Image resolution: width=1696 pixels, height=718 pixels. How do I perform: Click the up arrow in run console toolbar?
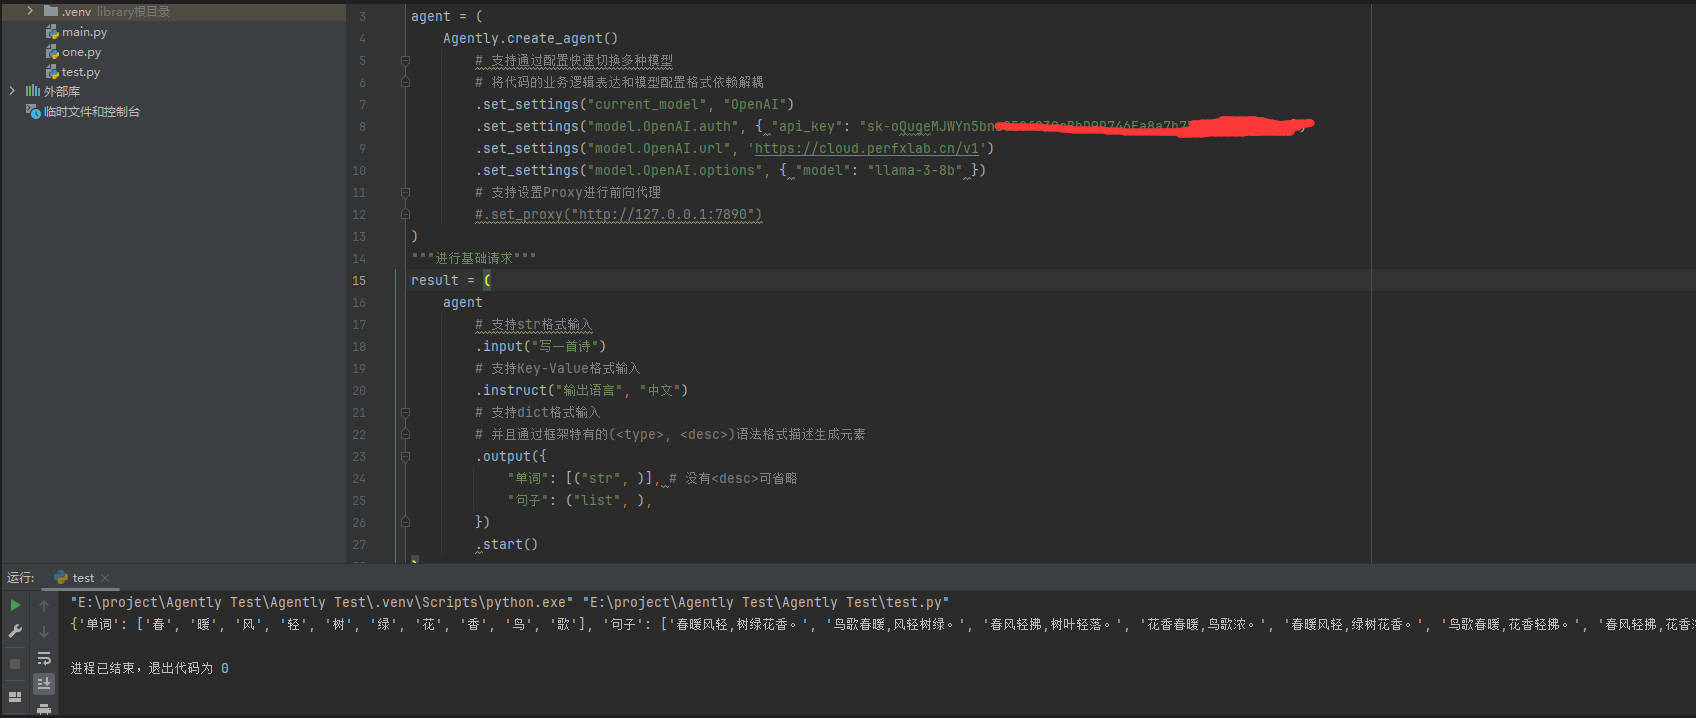pyautogui.click(x=44, y=606)
